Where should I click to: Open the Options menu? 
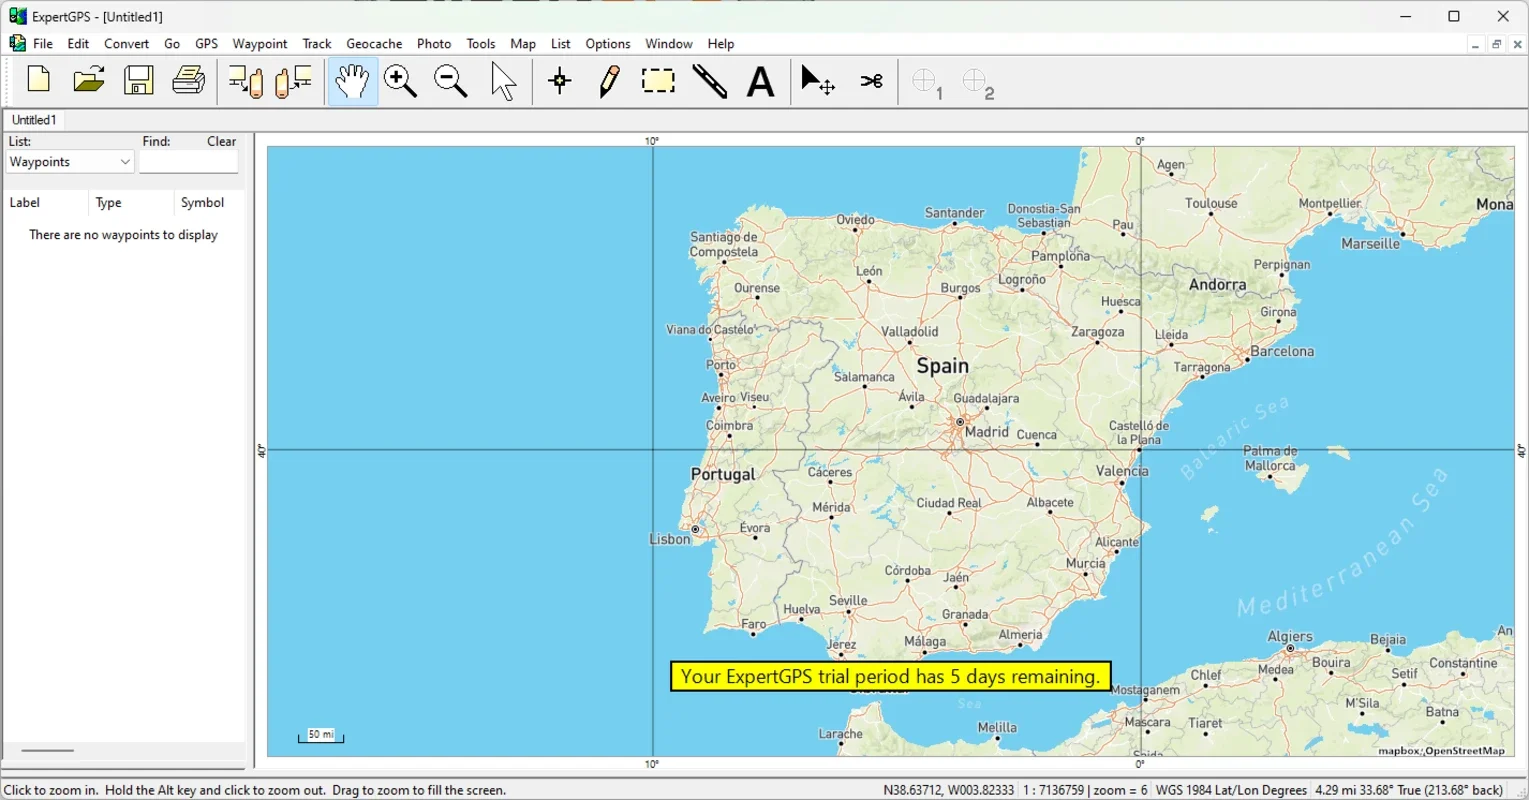608,44
